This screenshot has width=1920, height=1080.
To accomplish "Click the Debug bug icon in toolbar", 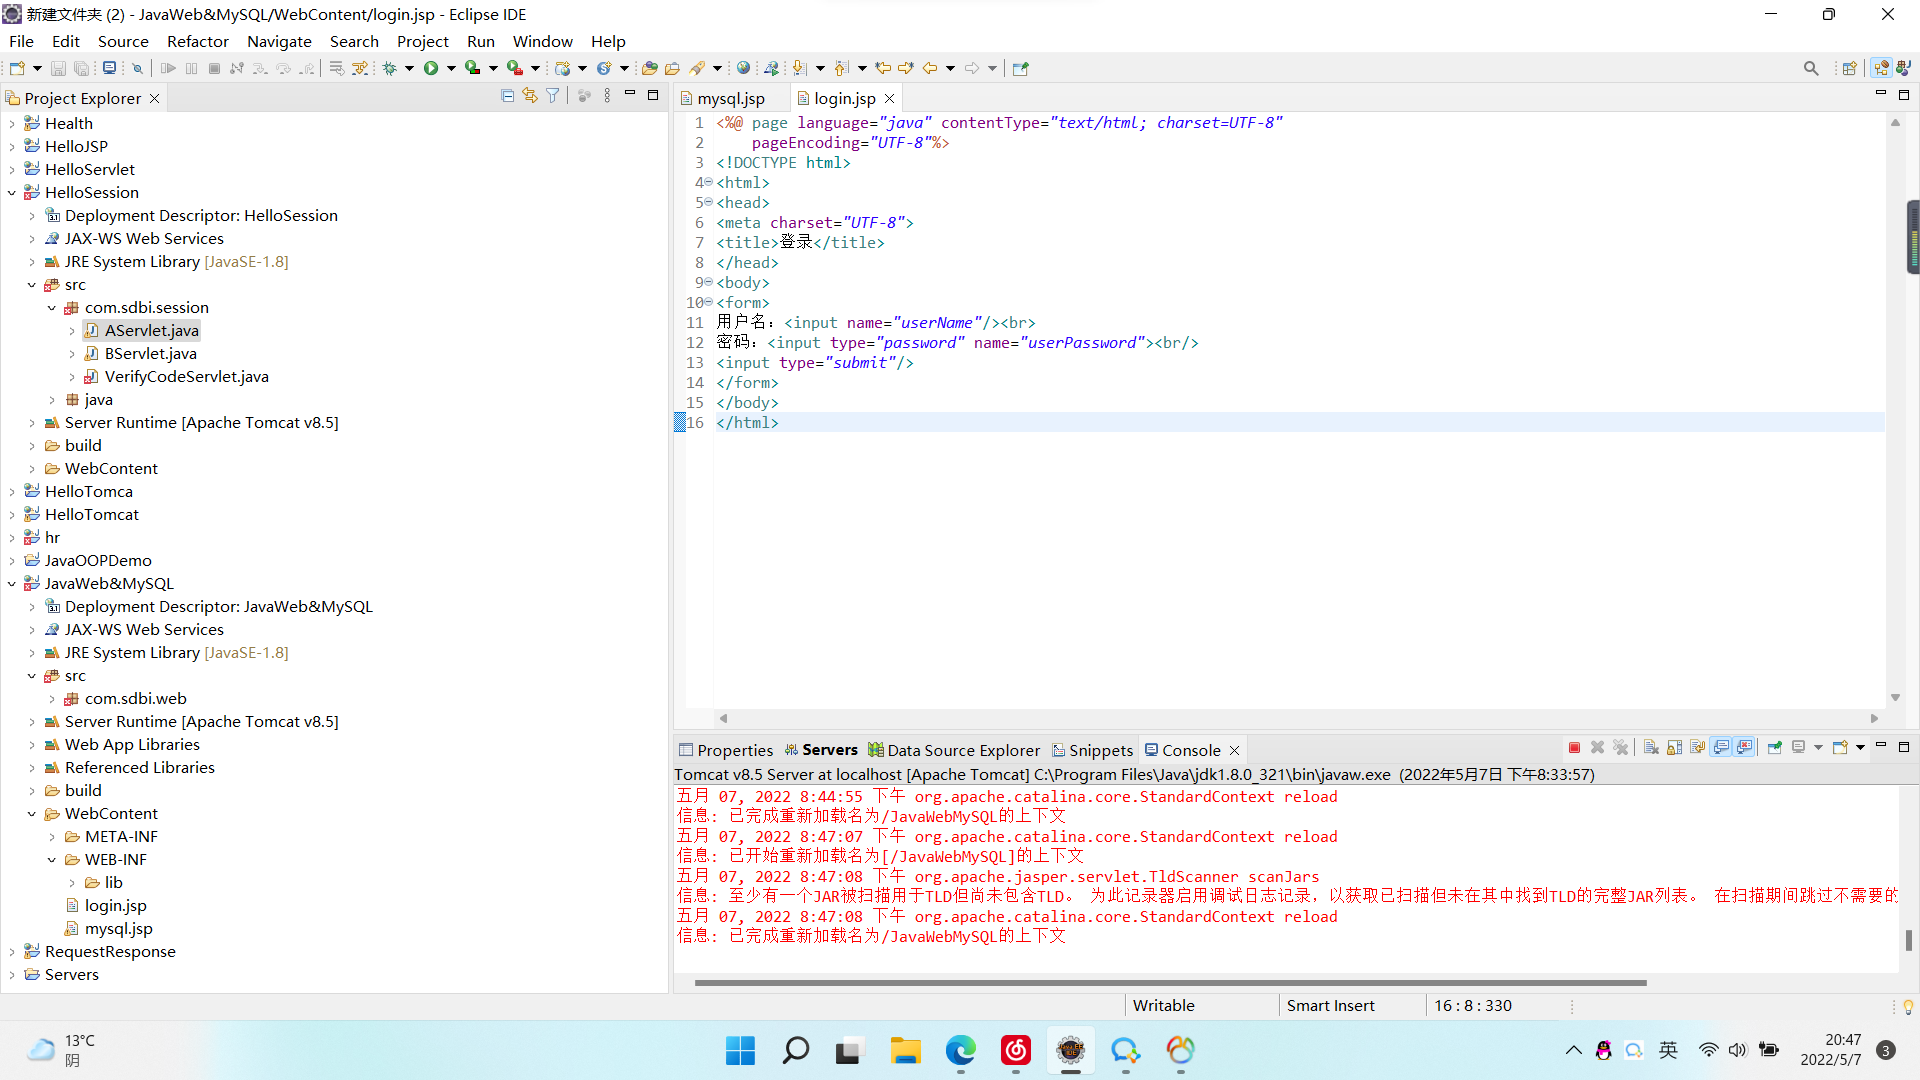I will point(390,68).
